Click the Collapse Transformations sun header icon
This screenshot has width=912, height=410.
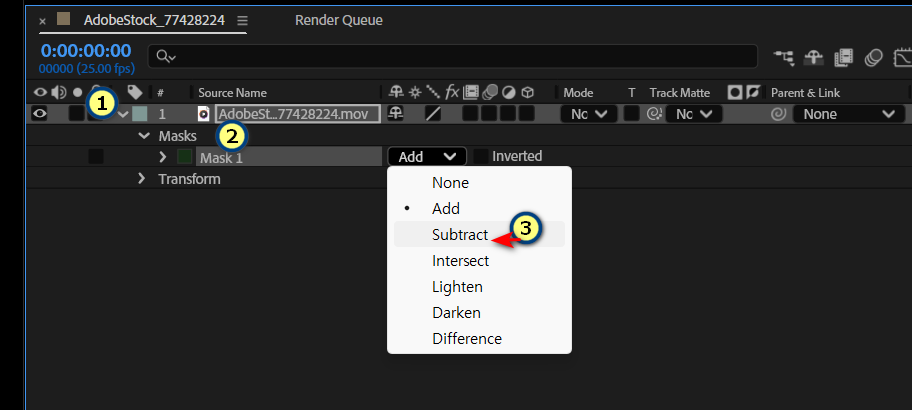[x=415, y=92]
